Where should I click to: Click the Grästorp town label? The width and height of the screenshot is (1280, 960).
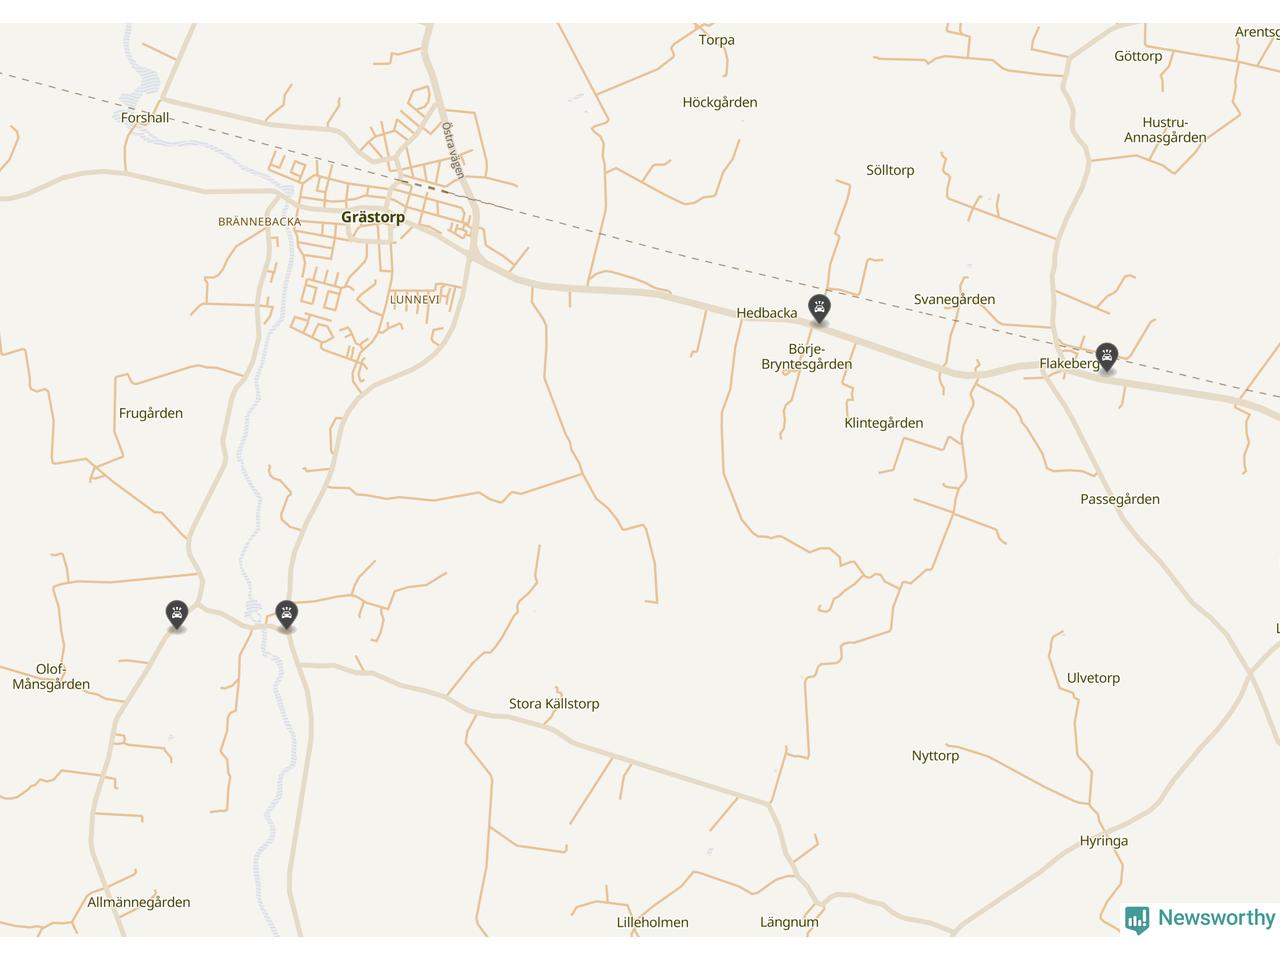[373, 217]
